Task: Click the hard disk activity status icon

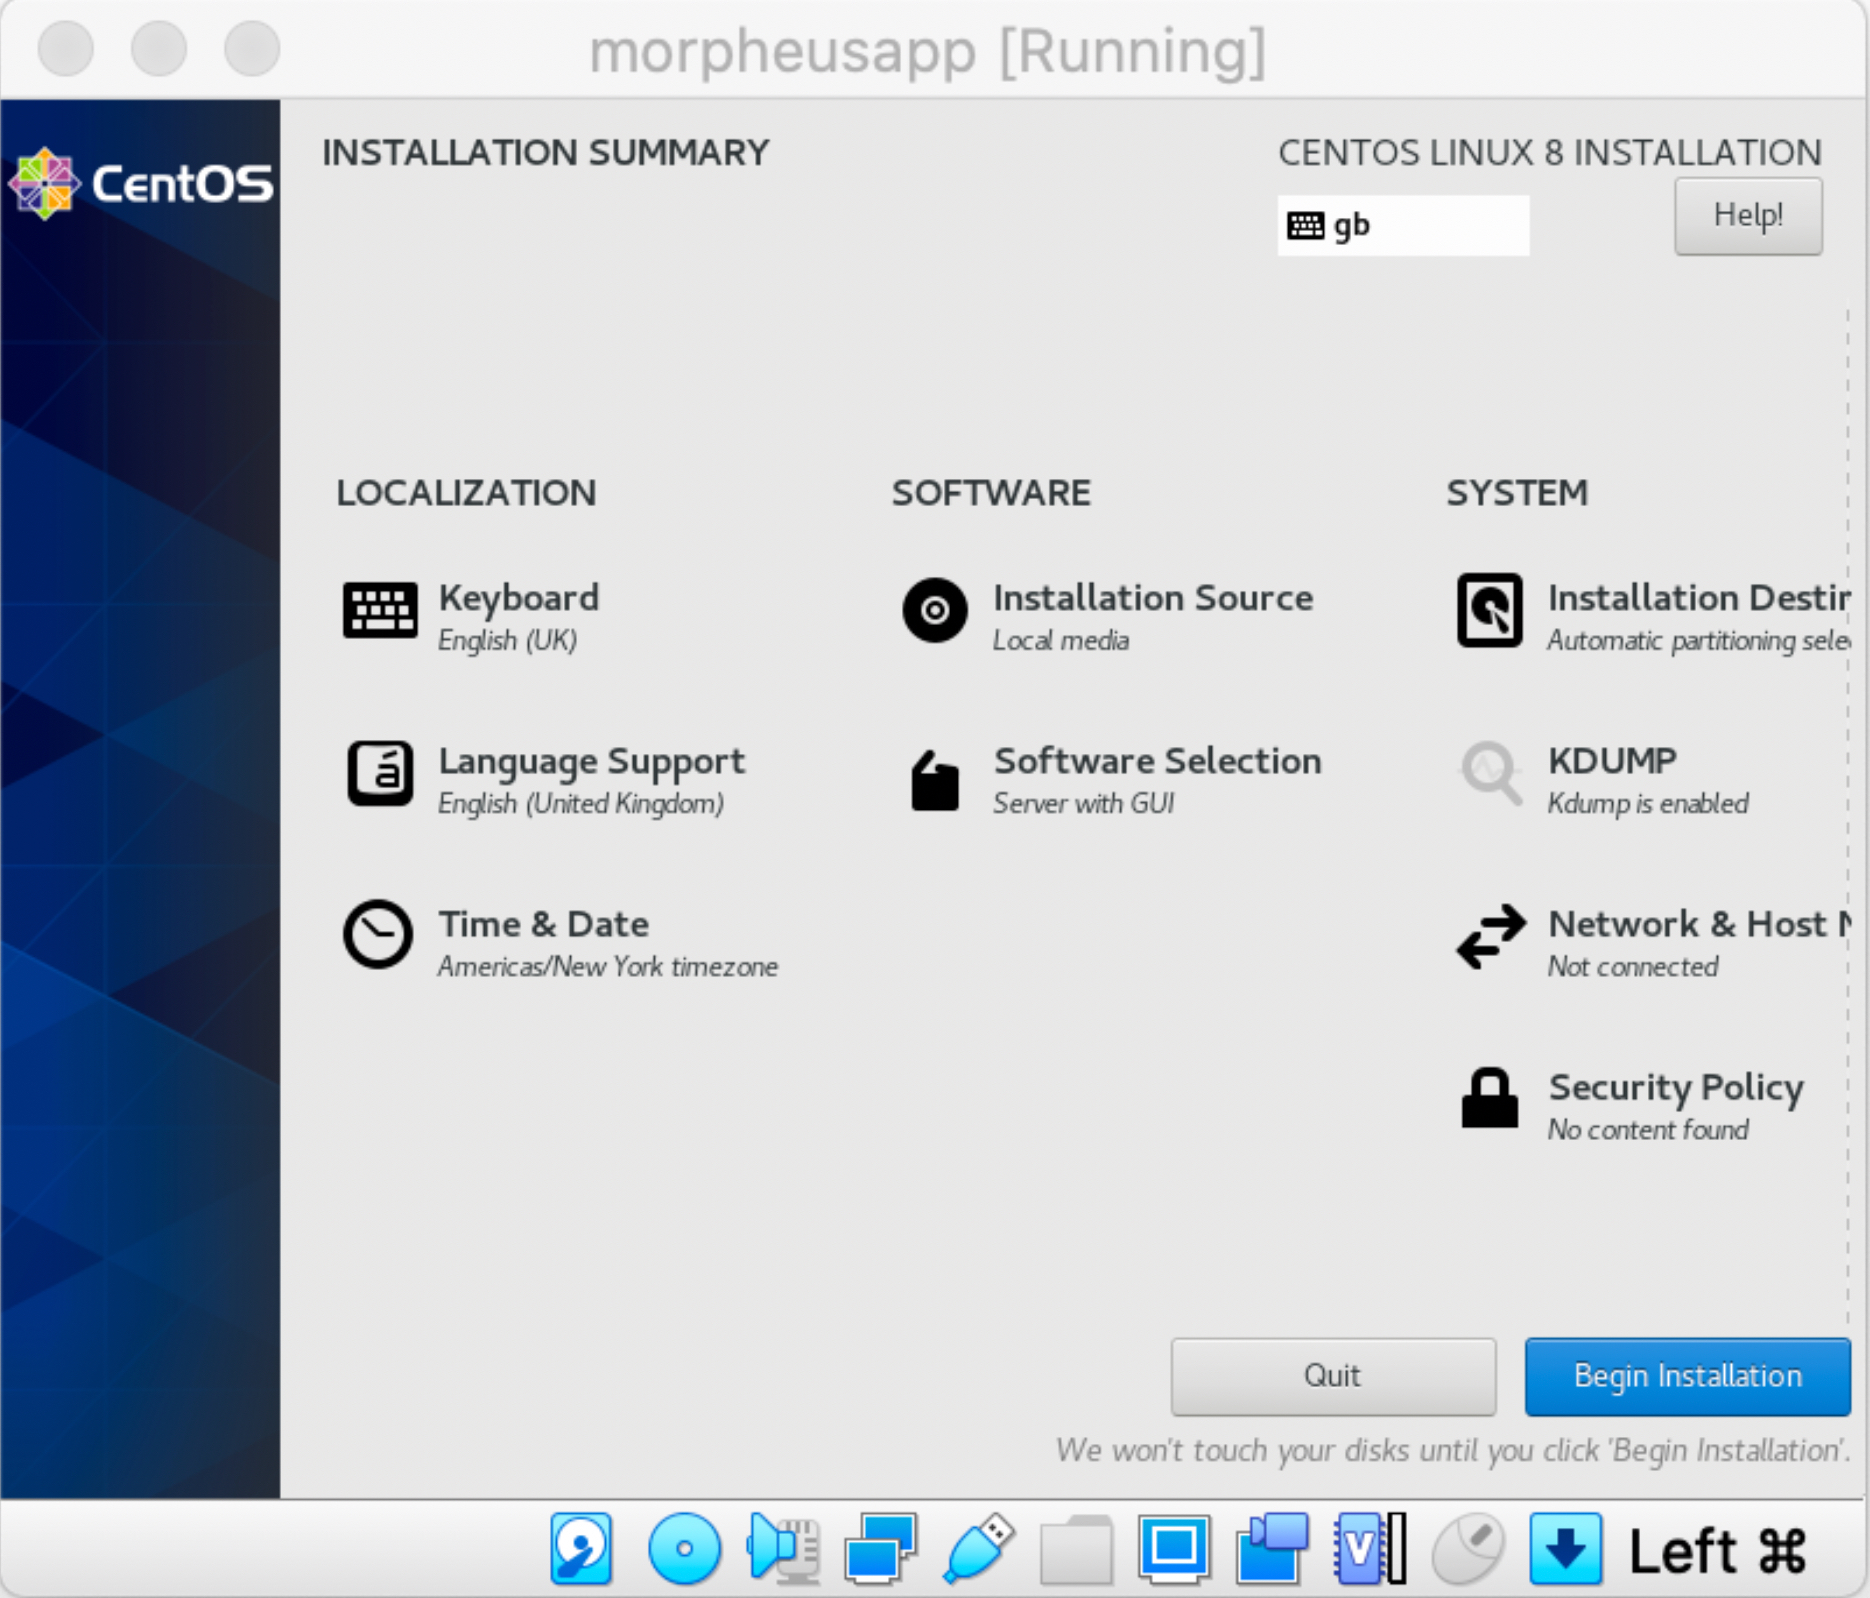Action: [581, 1549]
